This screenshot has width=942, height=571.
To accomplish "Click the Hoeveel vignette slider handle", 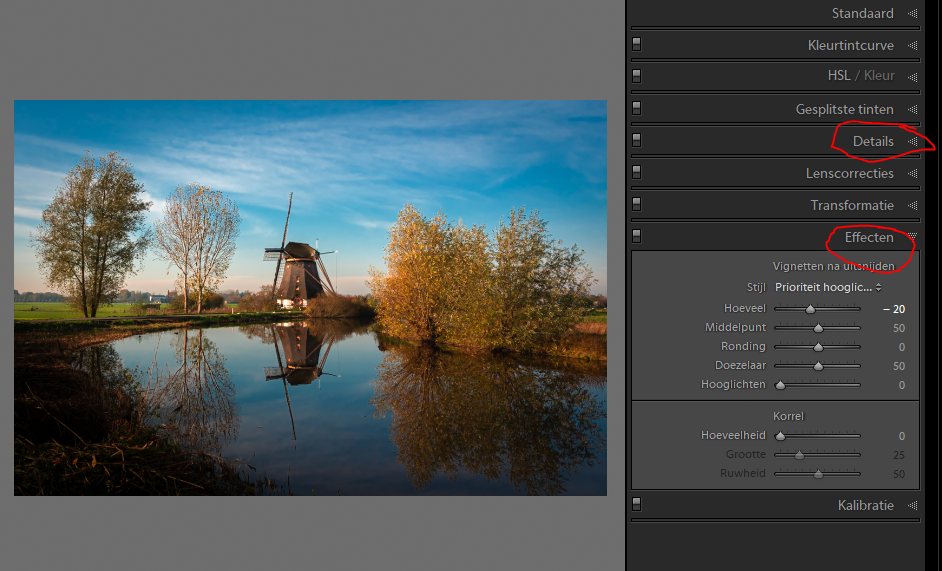I will pos(810,310).
